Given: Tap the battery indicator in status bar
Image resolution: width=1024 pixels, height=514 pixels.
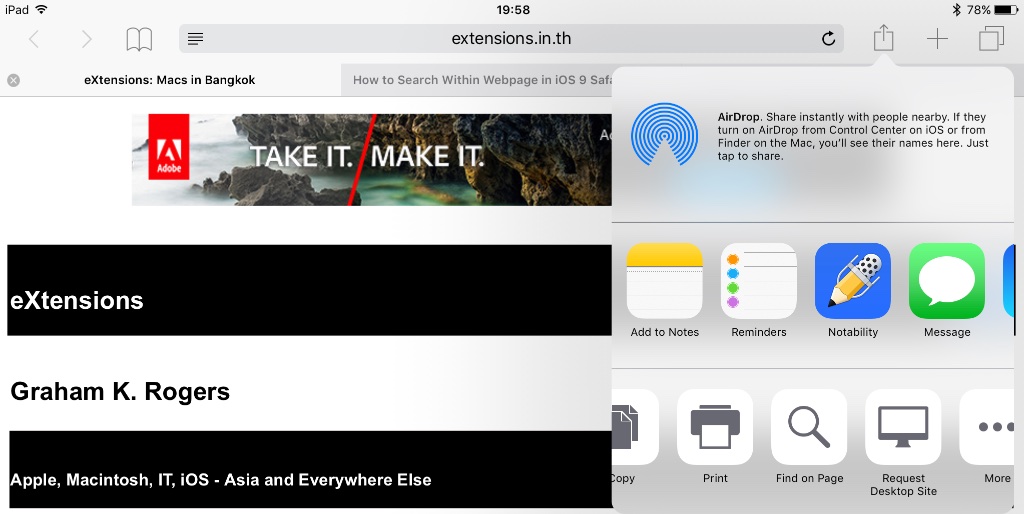Looking at the screenshot, I should 1006,10.
